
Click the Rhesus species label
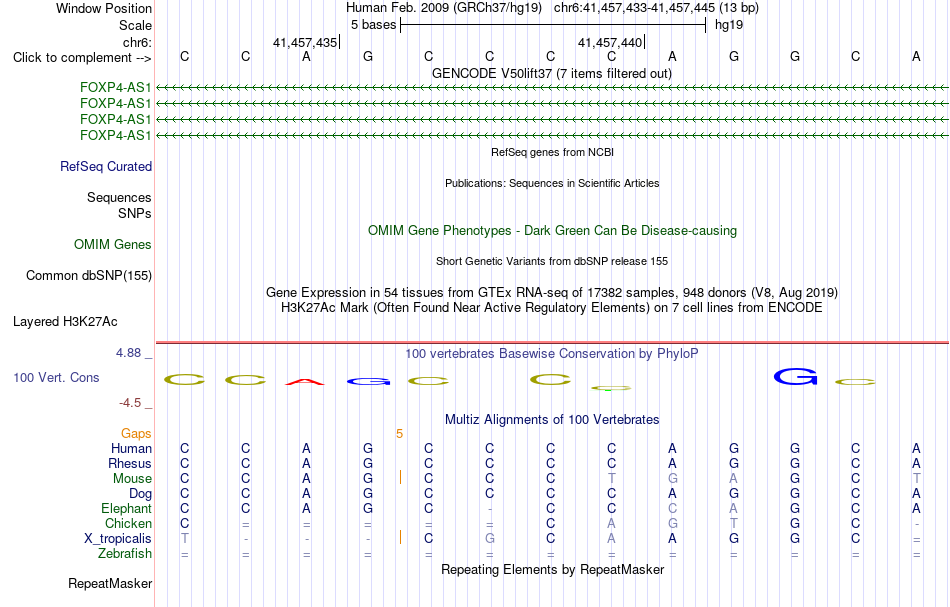coord(130,463)
